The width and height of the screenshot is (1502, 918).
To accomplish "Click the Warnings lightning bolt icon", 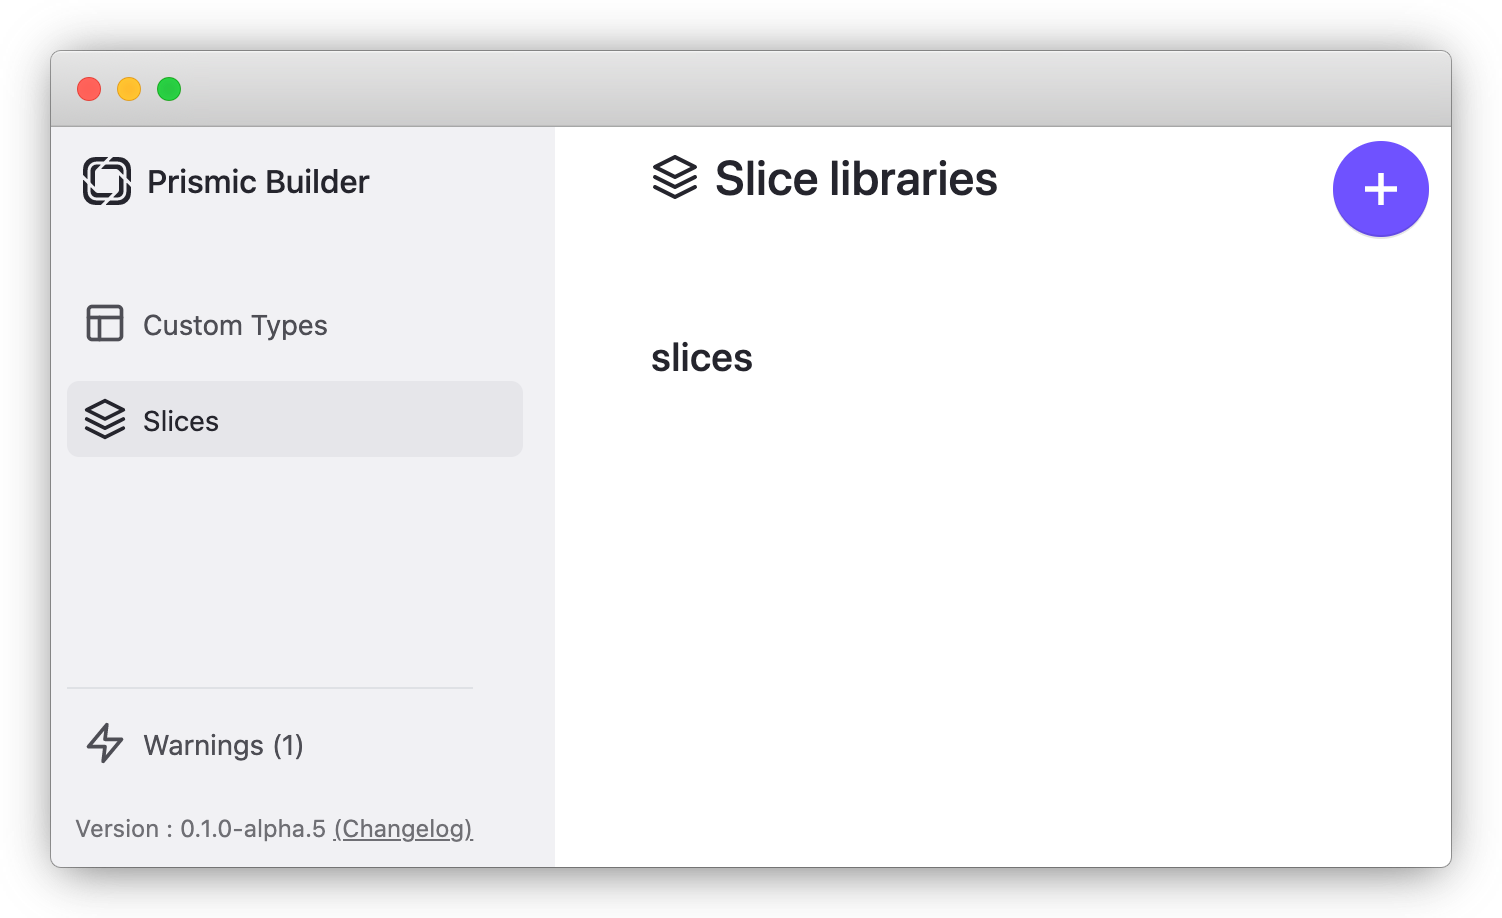I will coord(103,744).
